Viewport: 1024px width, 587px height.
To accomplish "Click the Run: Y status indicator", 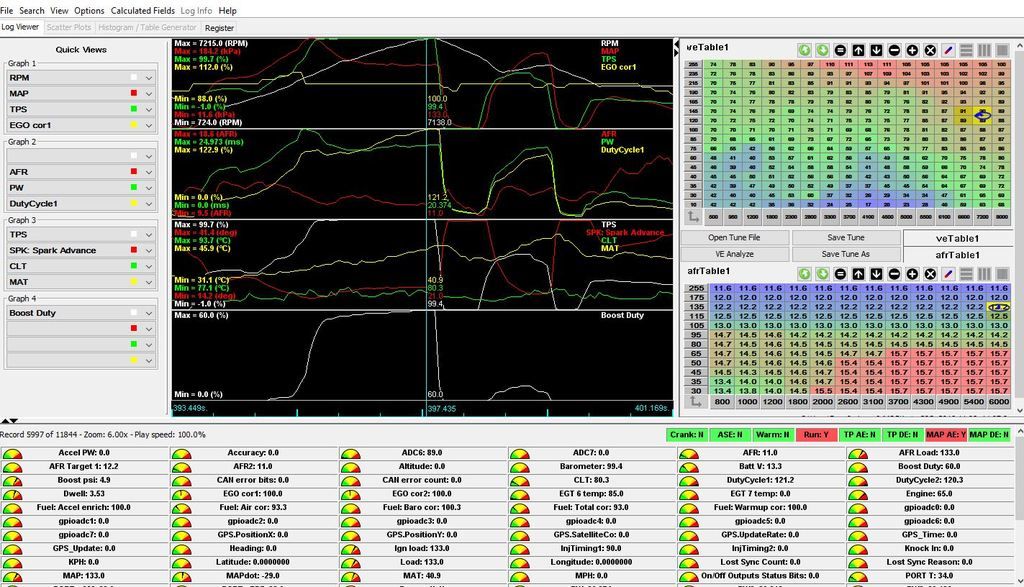I will click(x=816, y=434).
